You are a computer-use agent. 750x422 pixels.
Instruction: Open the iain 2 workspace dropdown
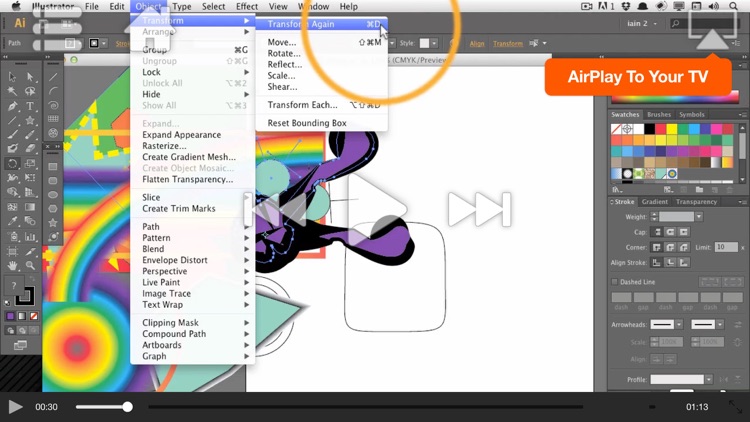tap(641, 23)
